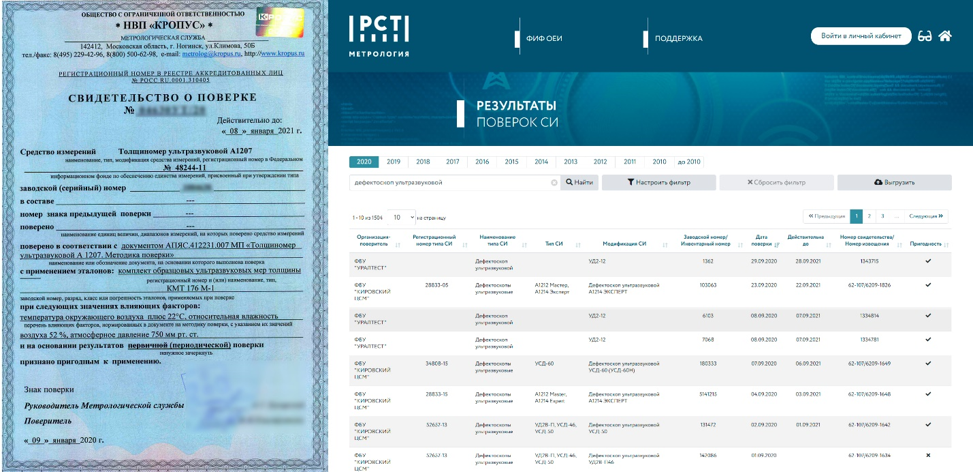Click Войти в личный кабинет button

[861, 36]
